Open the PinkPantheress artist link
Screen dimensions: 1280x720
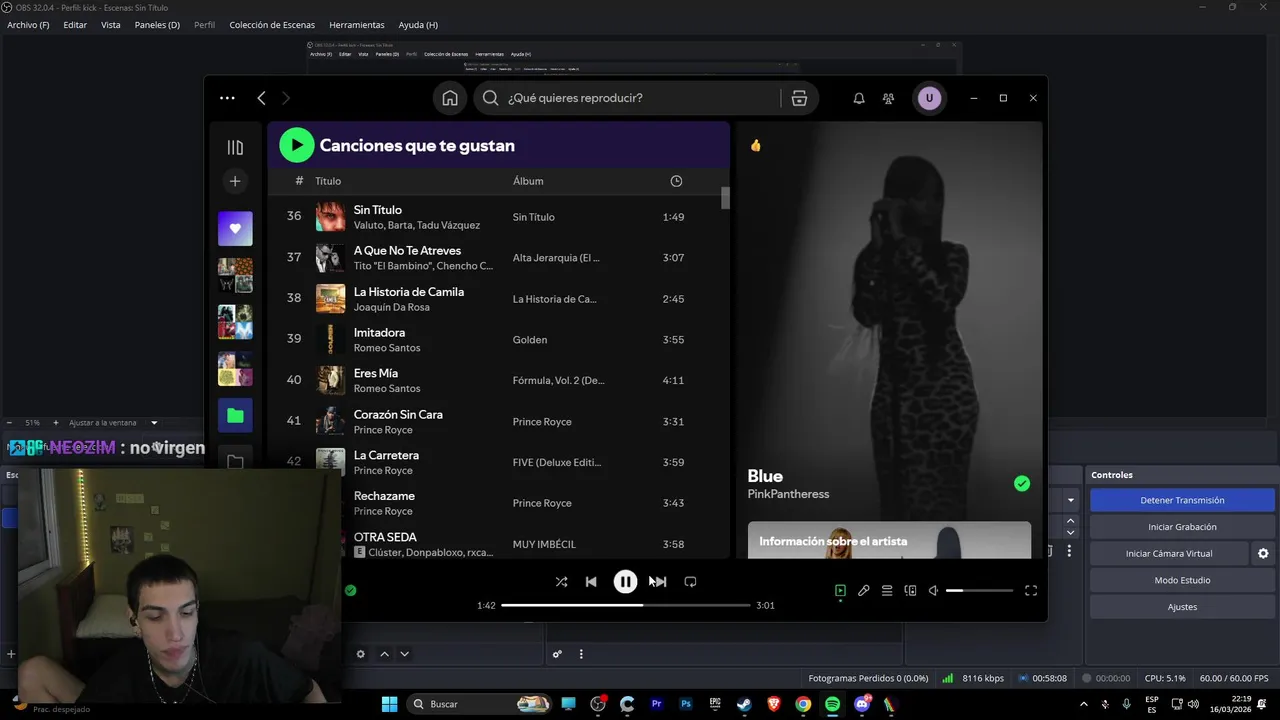click(x=788, y=494)
